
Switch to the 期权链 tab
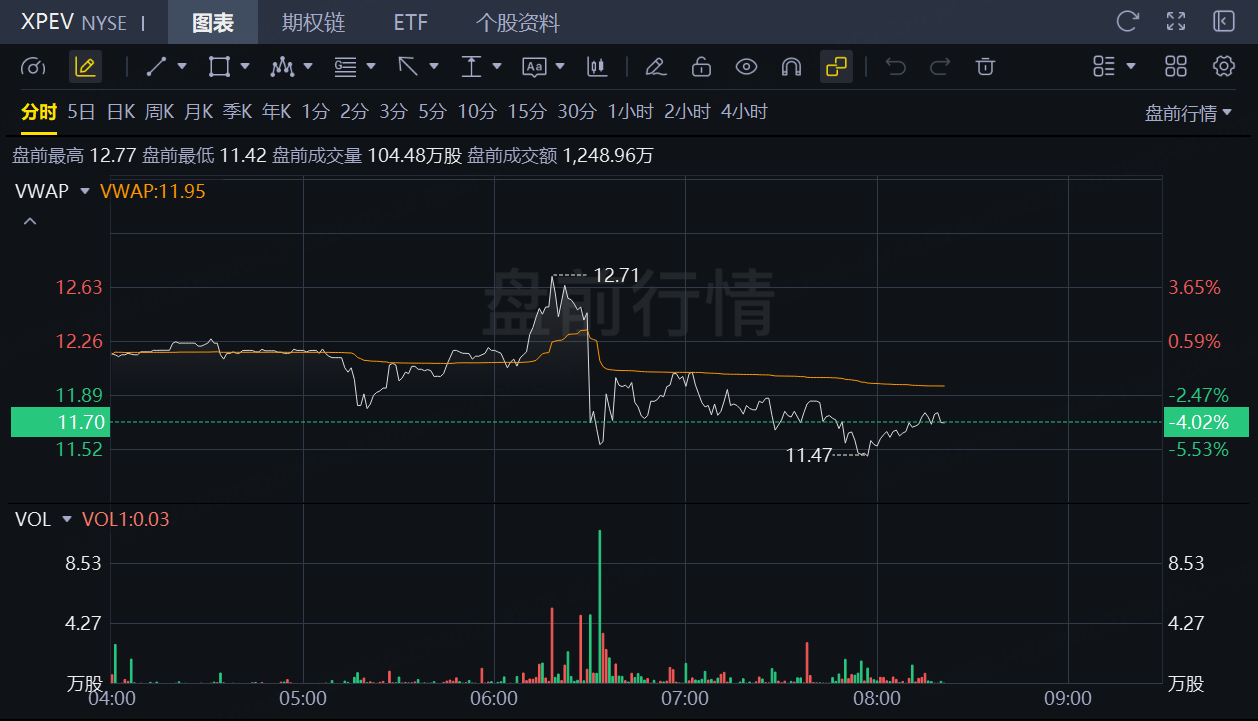coord(313,22)
